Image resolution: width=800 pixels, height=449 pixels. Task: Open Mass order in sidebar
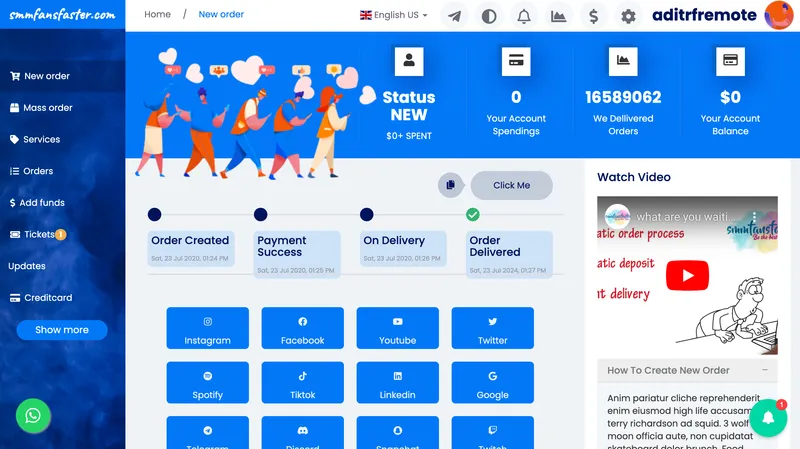[x=62, y=108]
